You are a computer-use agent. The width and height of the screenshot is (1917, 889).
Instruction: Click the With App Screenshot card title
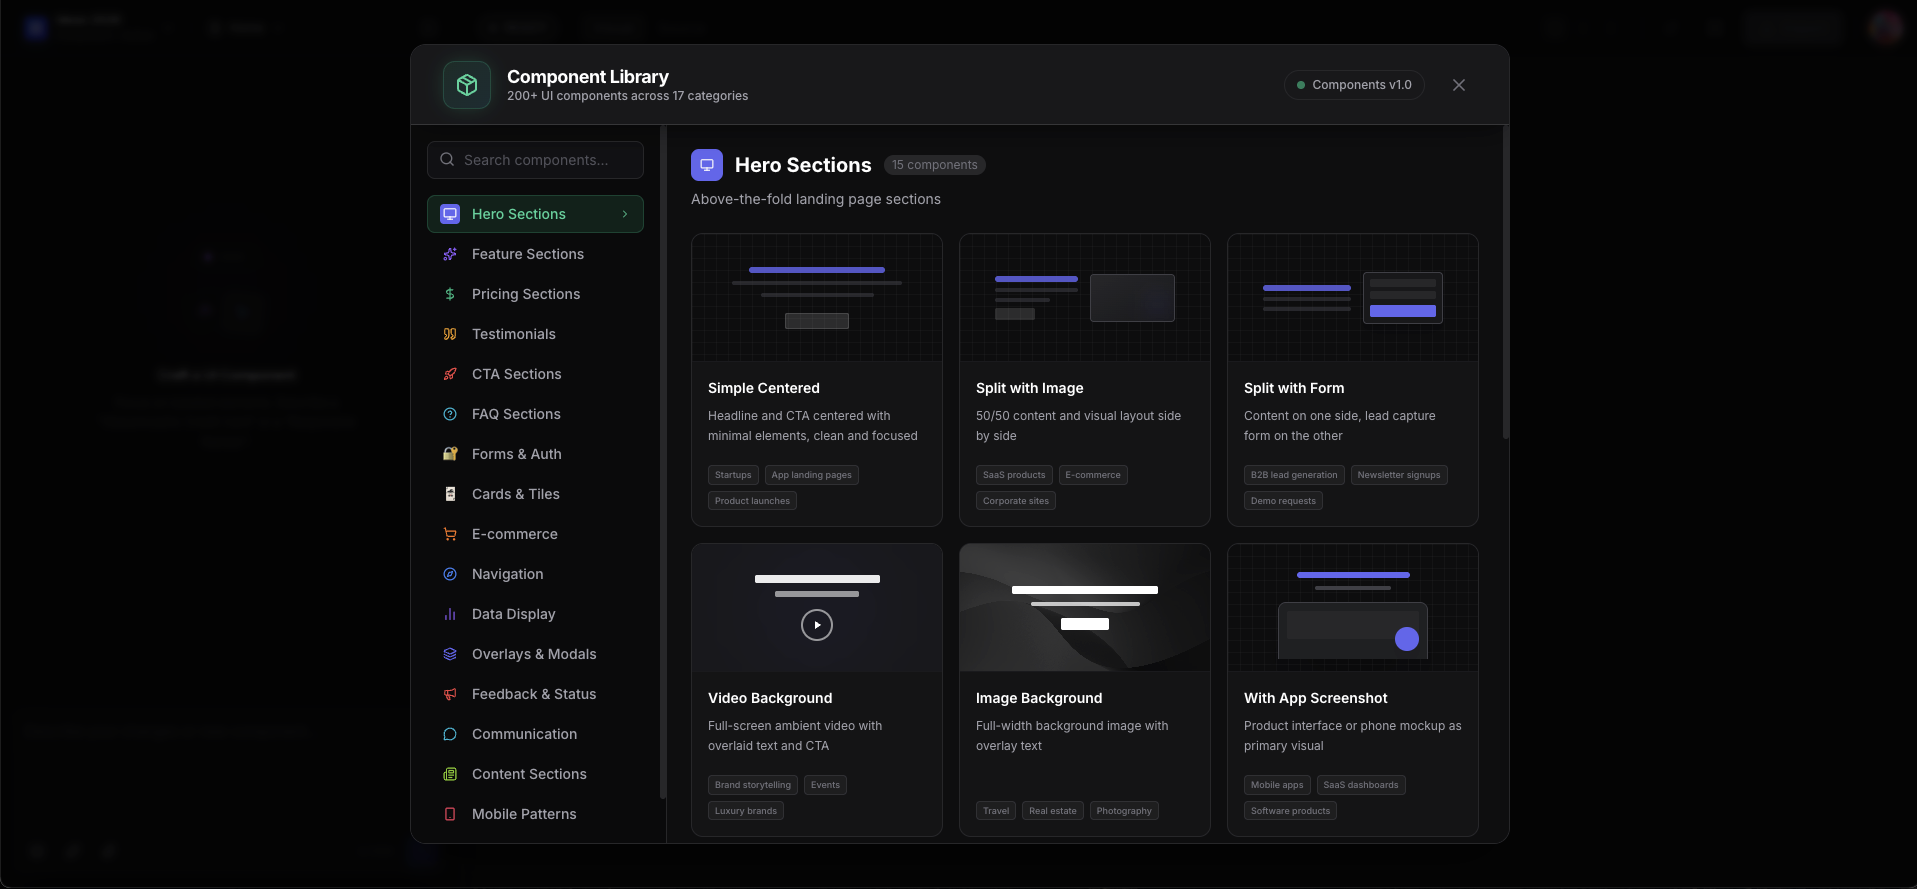pos(1316,698)
